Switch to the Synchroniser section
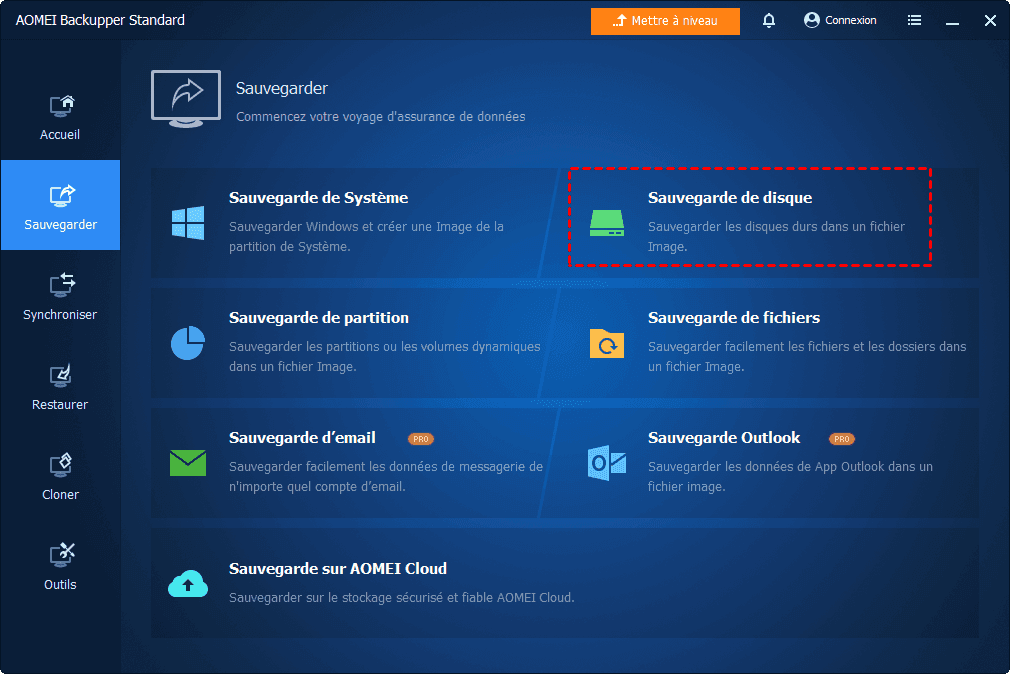Viewport: 1010px width, 674px height. coord(60,296)
